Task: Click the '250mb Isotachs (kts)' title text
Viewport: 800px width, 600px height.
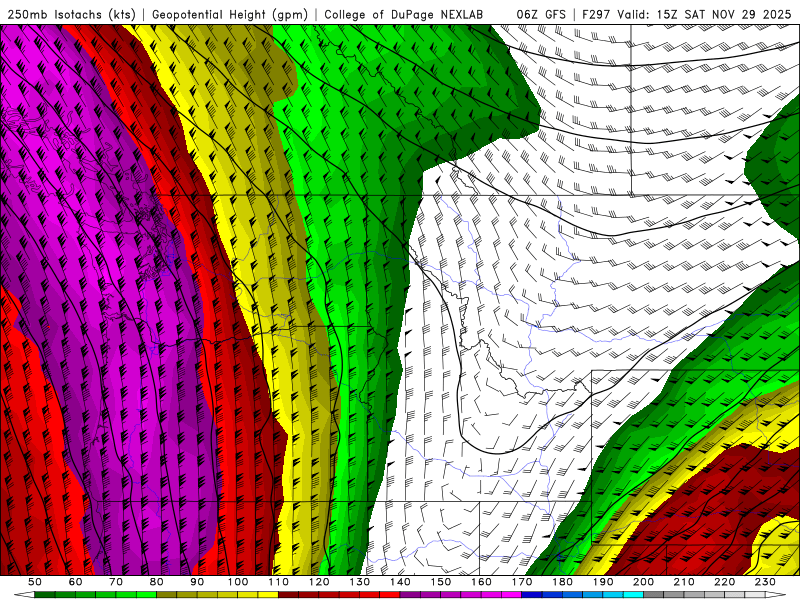Action: (72, 14)
